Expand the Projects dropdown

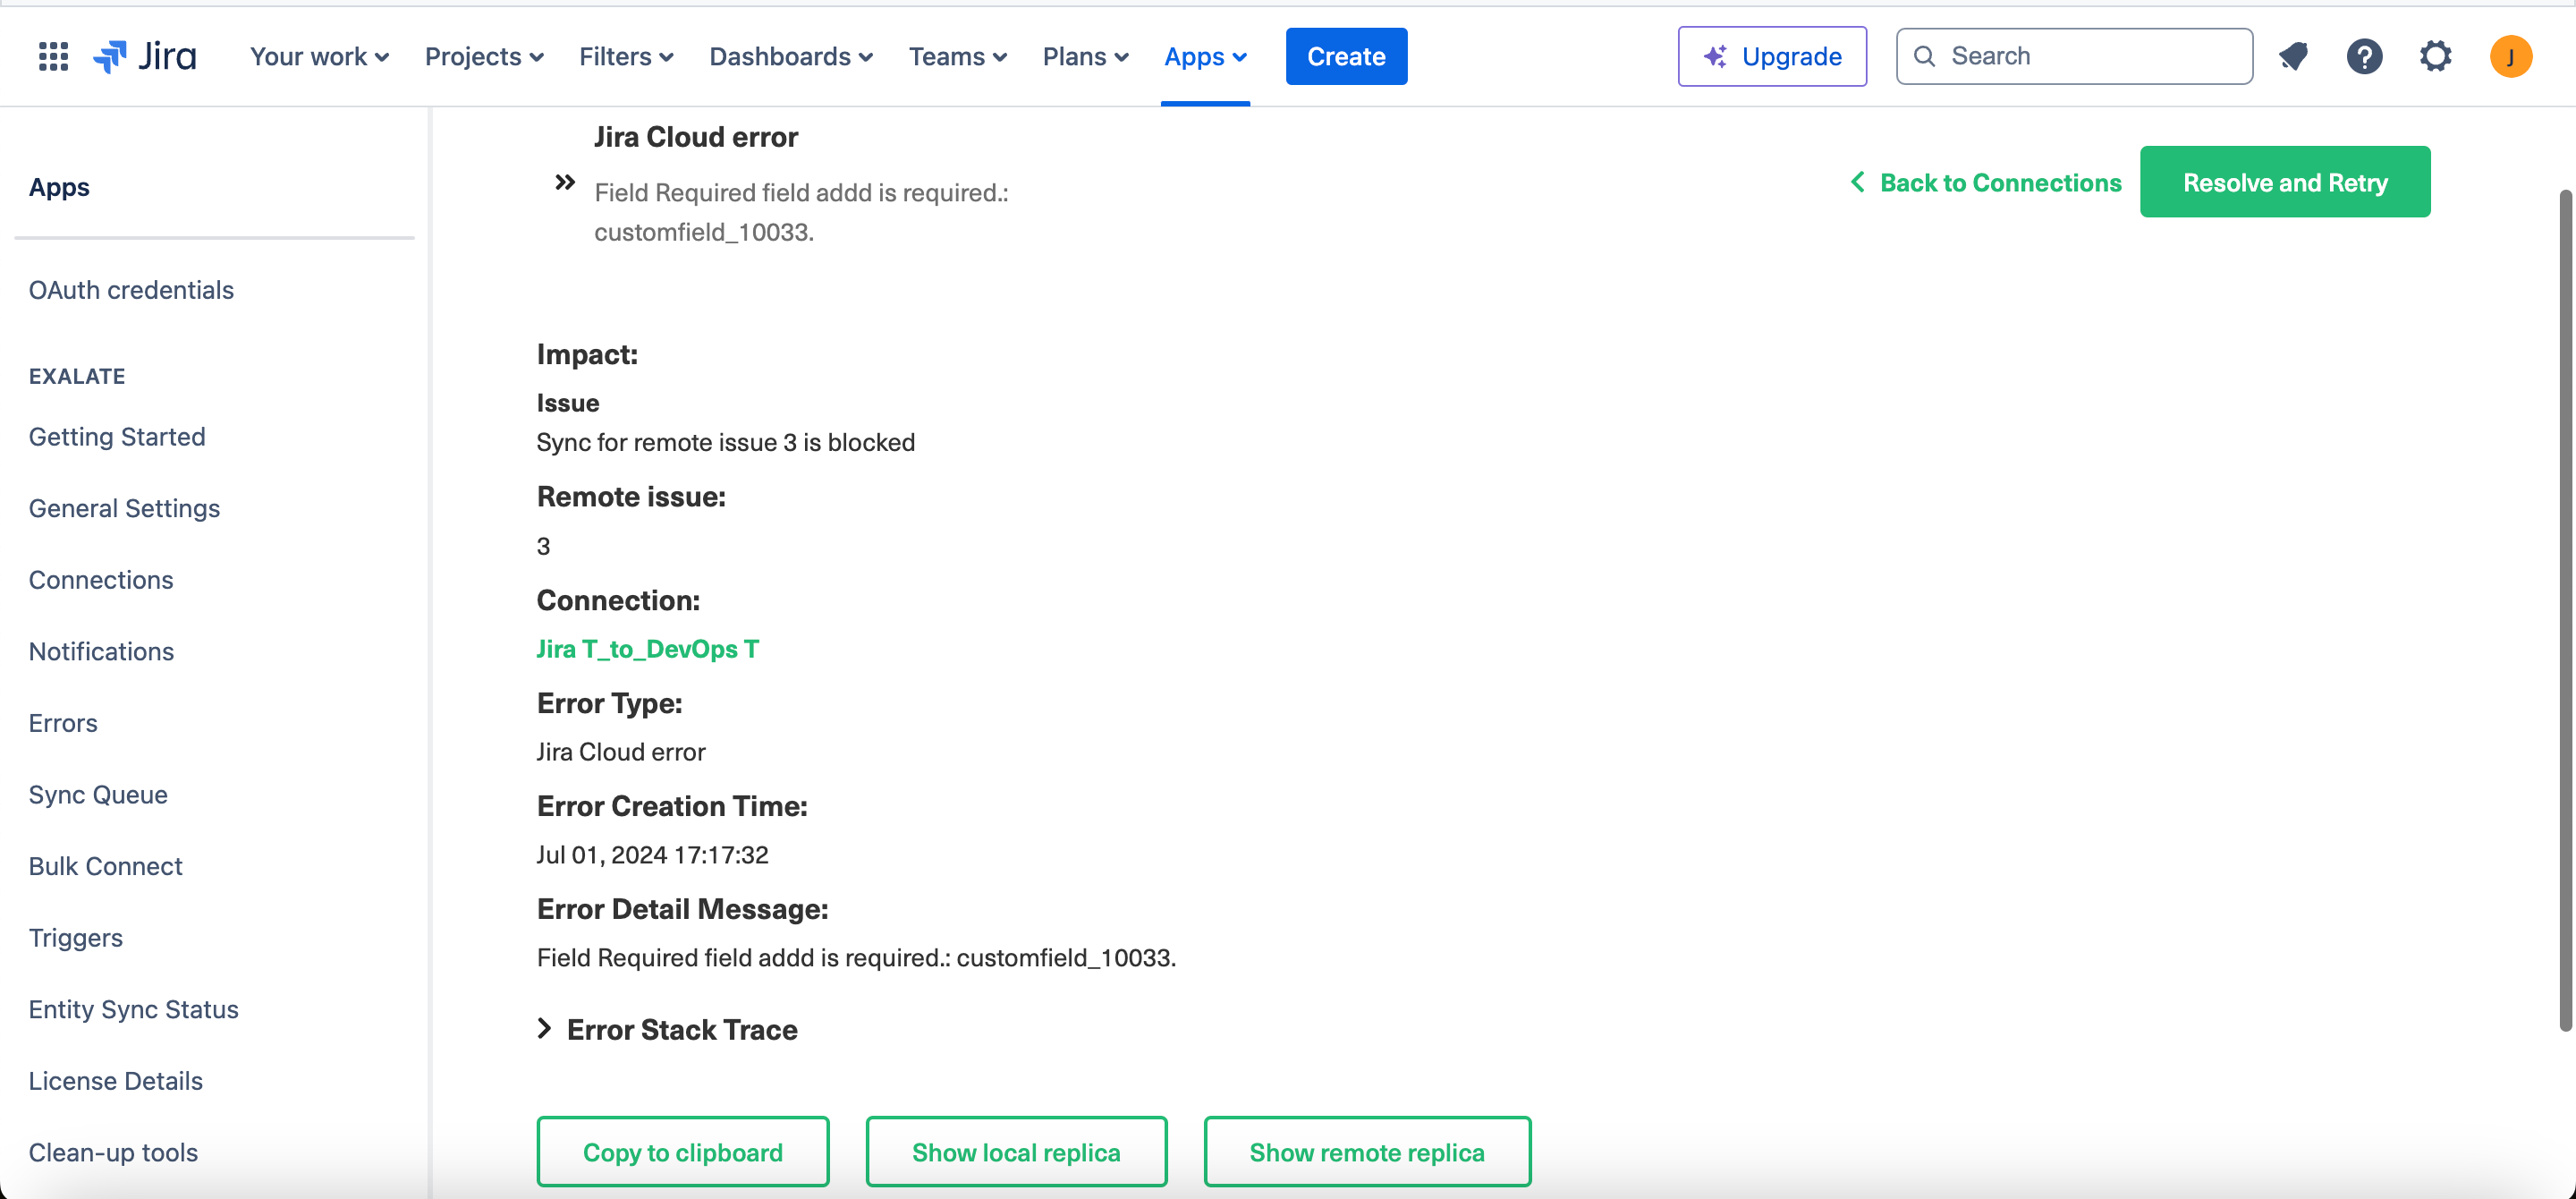click(484, 56)
